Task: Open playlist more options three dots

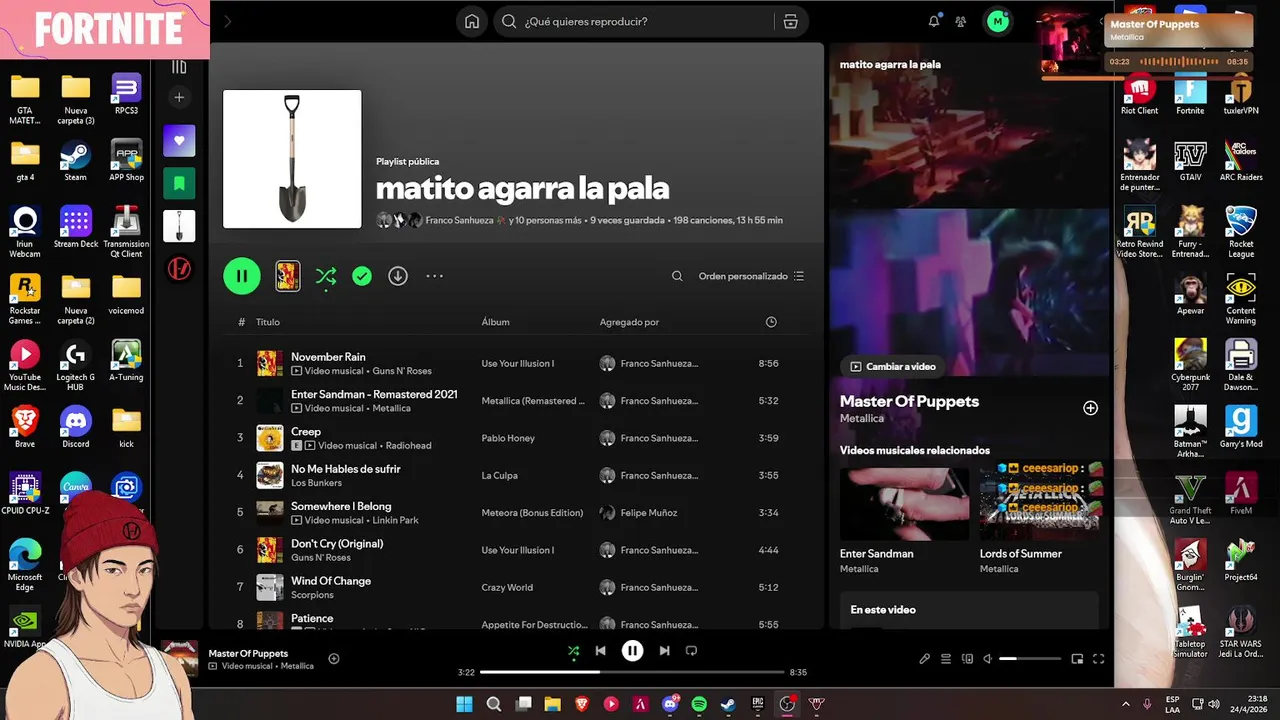Action: pos(434,276)
